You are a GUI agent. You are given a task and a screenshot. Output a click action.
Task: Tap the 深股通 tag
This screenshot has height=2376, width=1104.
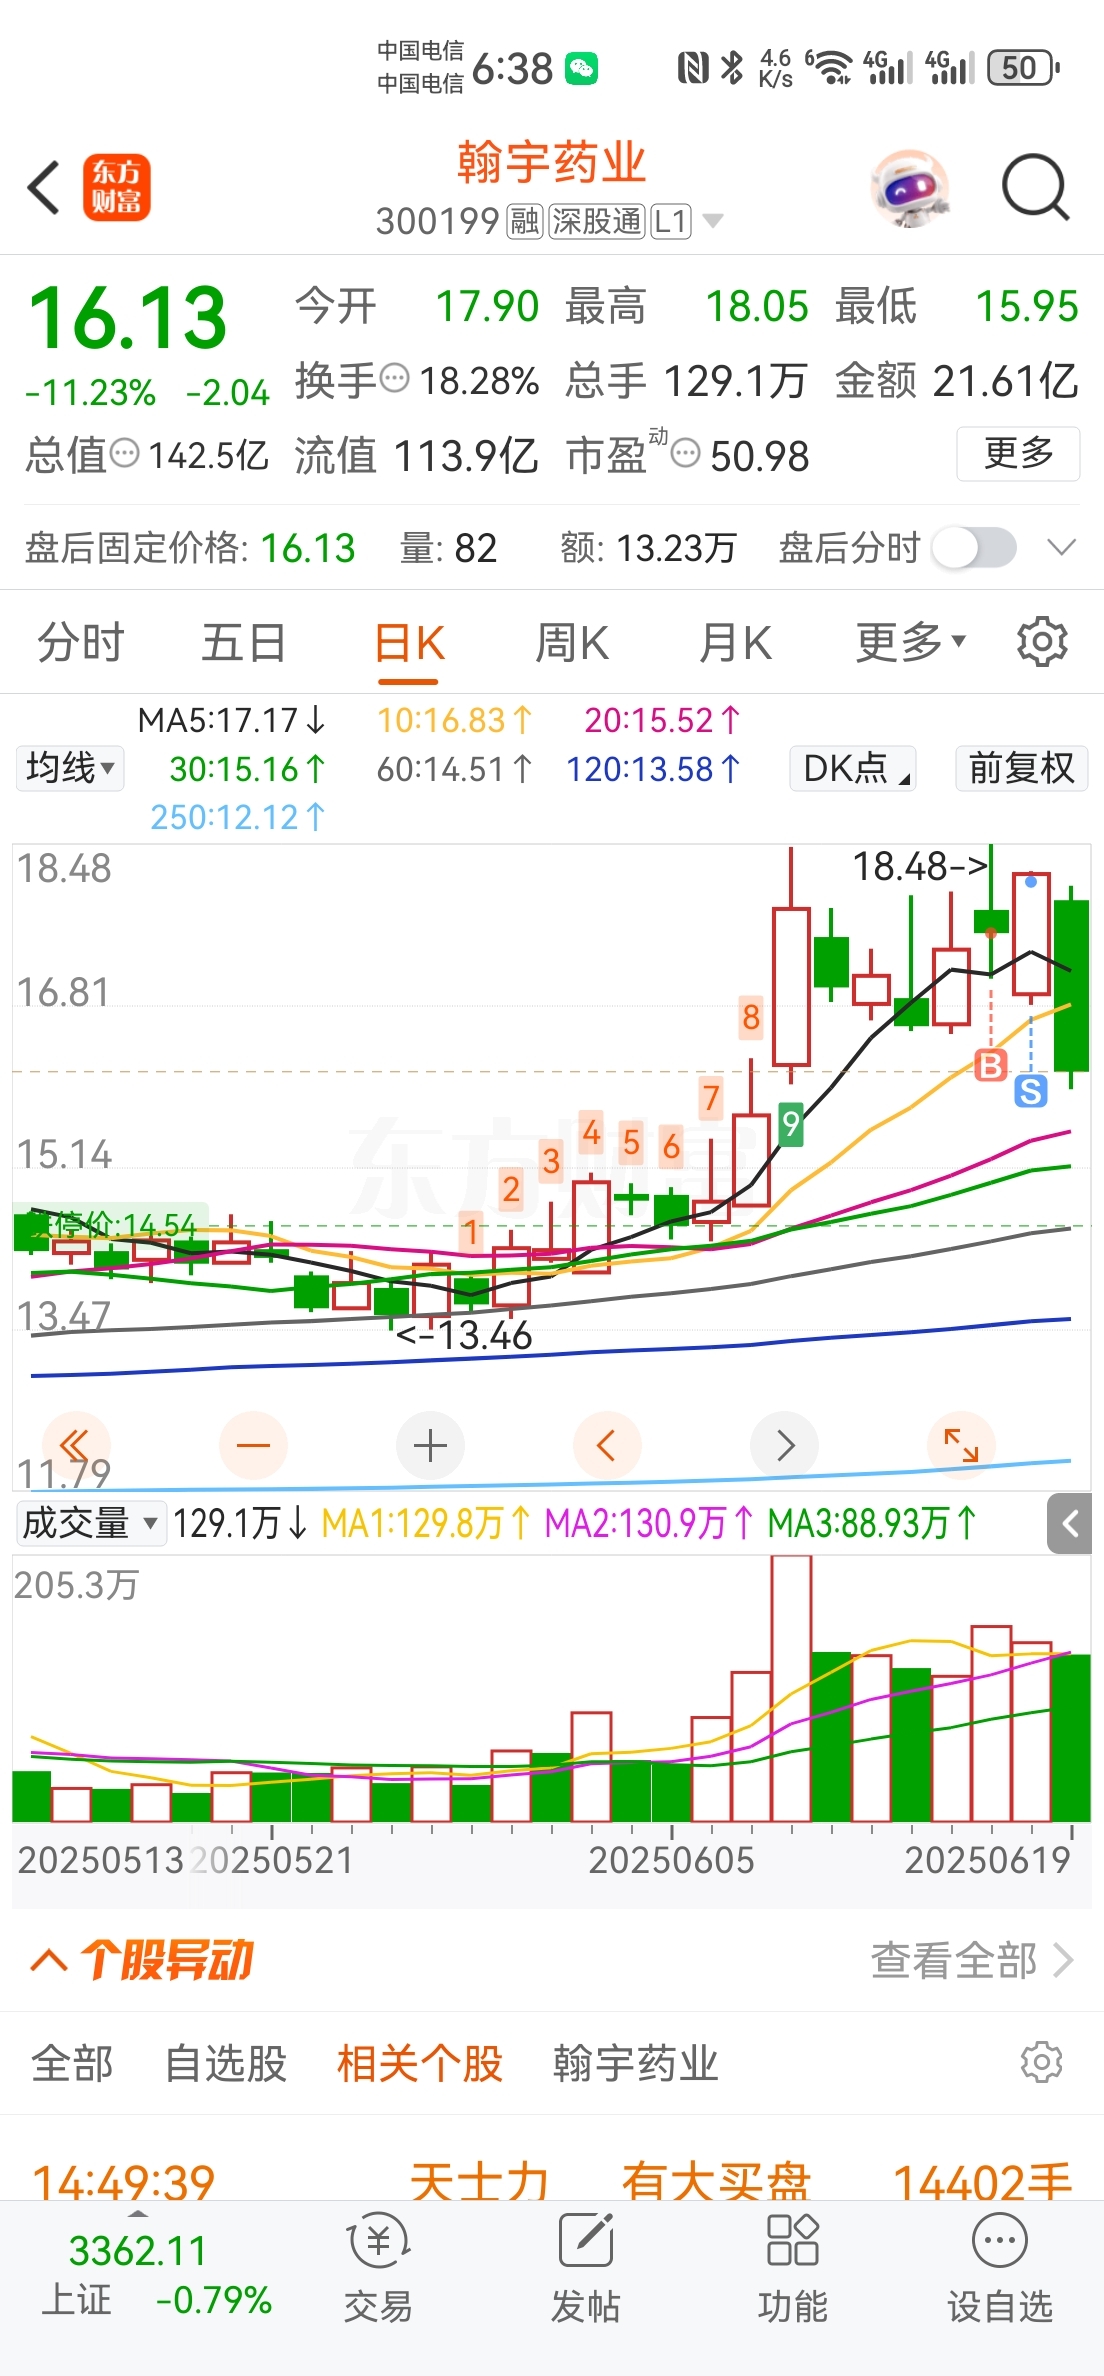[596, 221]
